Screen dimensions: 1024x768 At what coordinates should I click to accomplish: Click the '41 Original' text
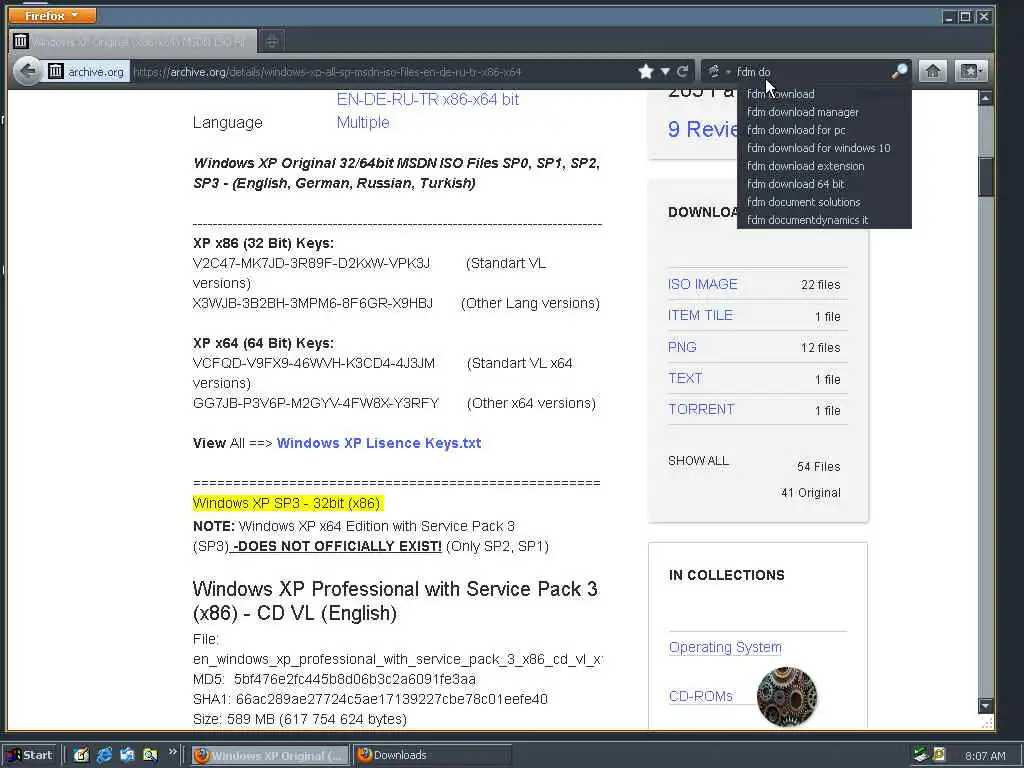810,492
